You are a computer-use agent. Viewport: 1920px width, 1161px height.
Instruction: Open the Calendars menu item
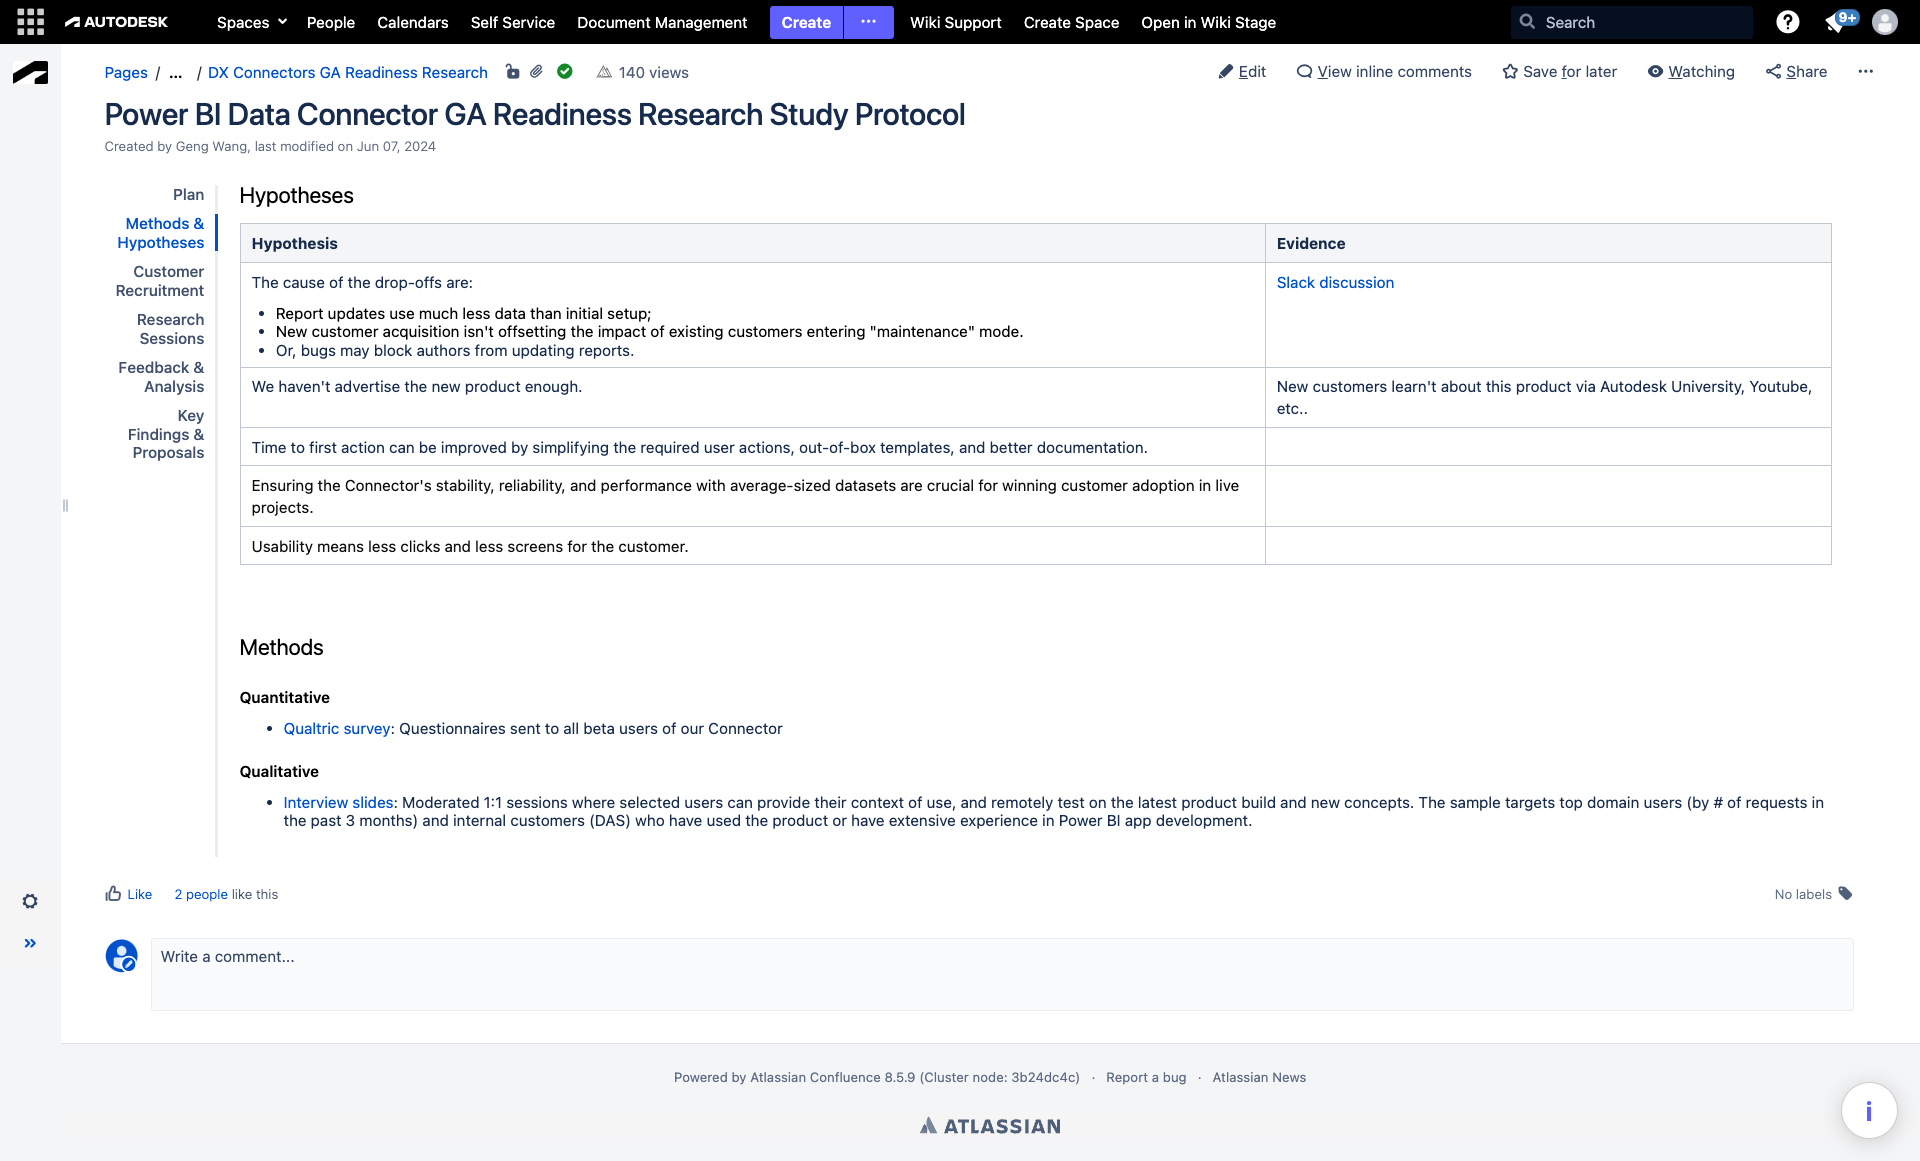(x=413, y=22)
